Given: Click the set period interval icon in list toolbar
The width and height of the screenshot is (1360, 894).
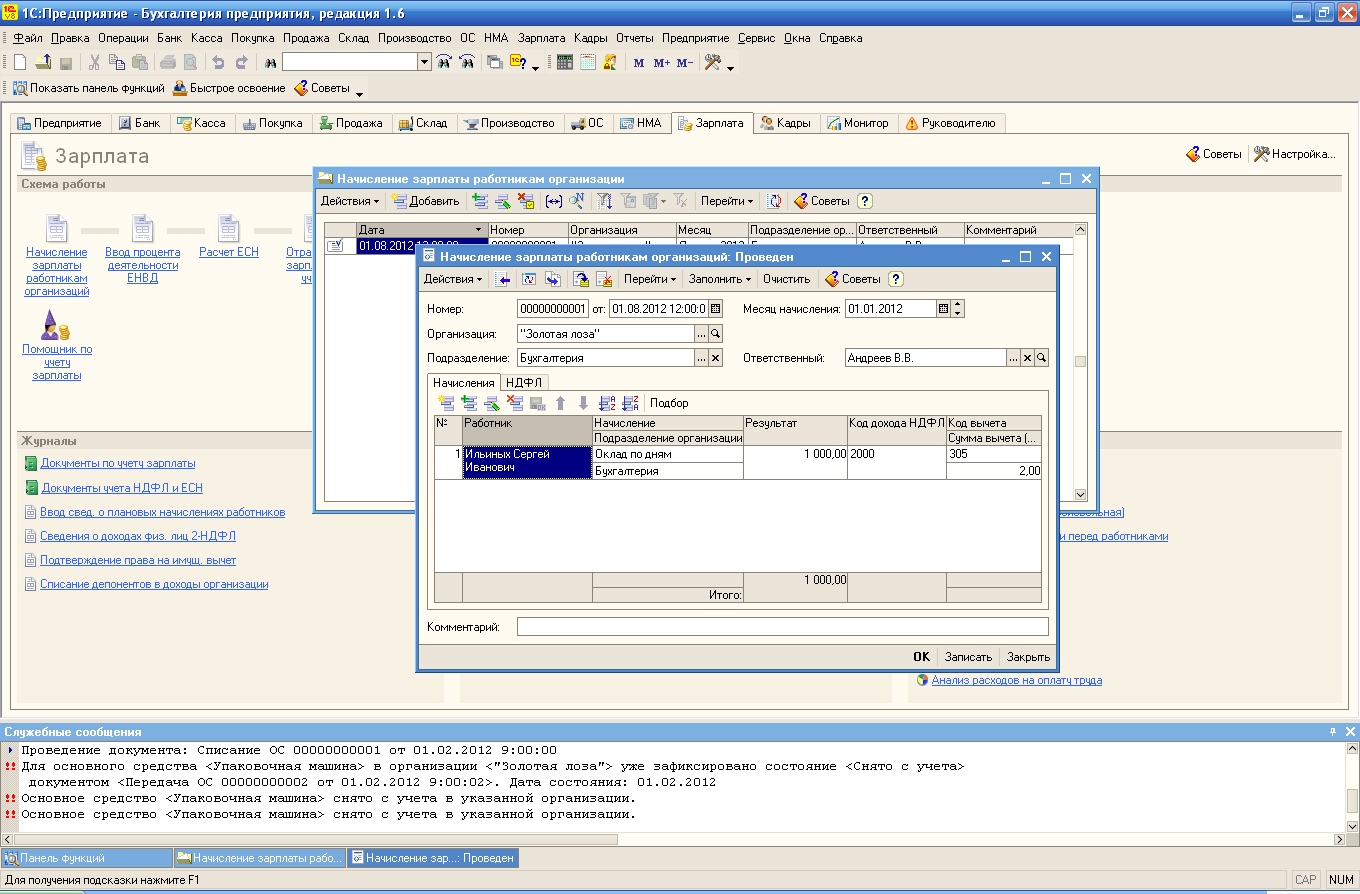Looking at the screenshot, I should click(x=554, y=201).
